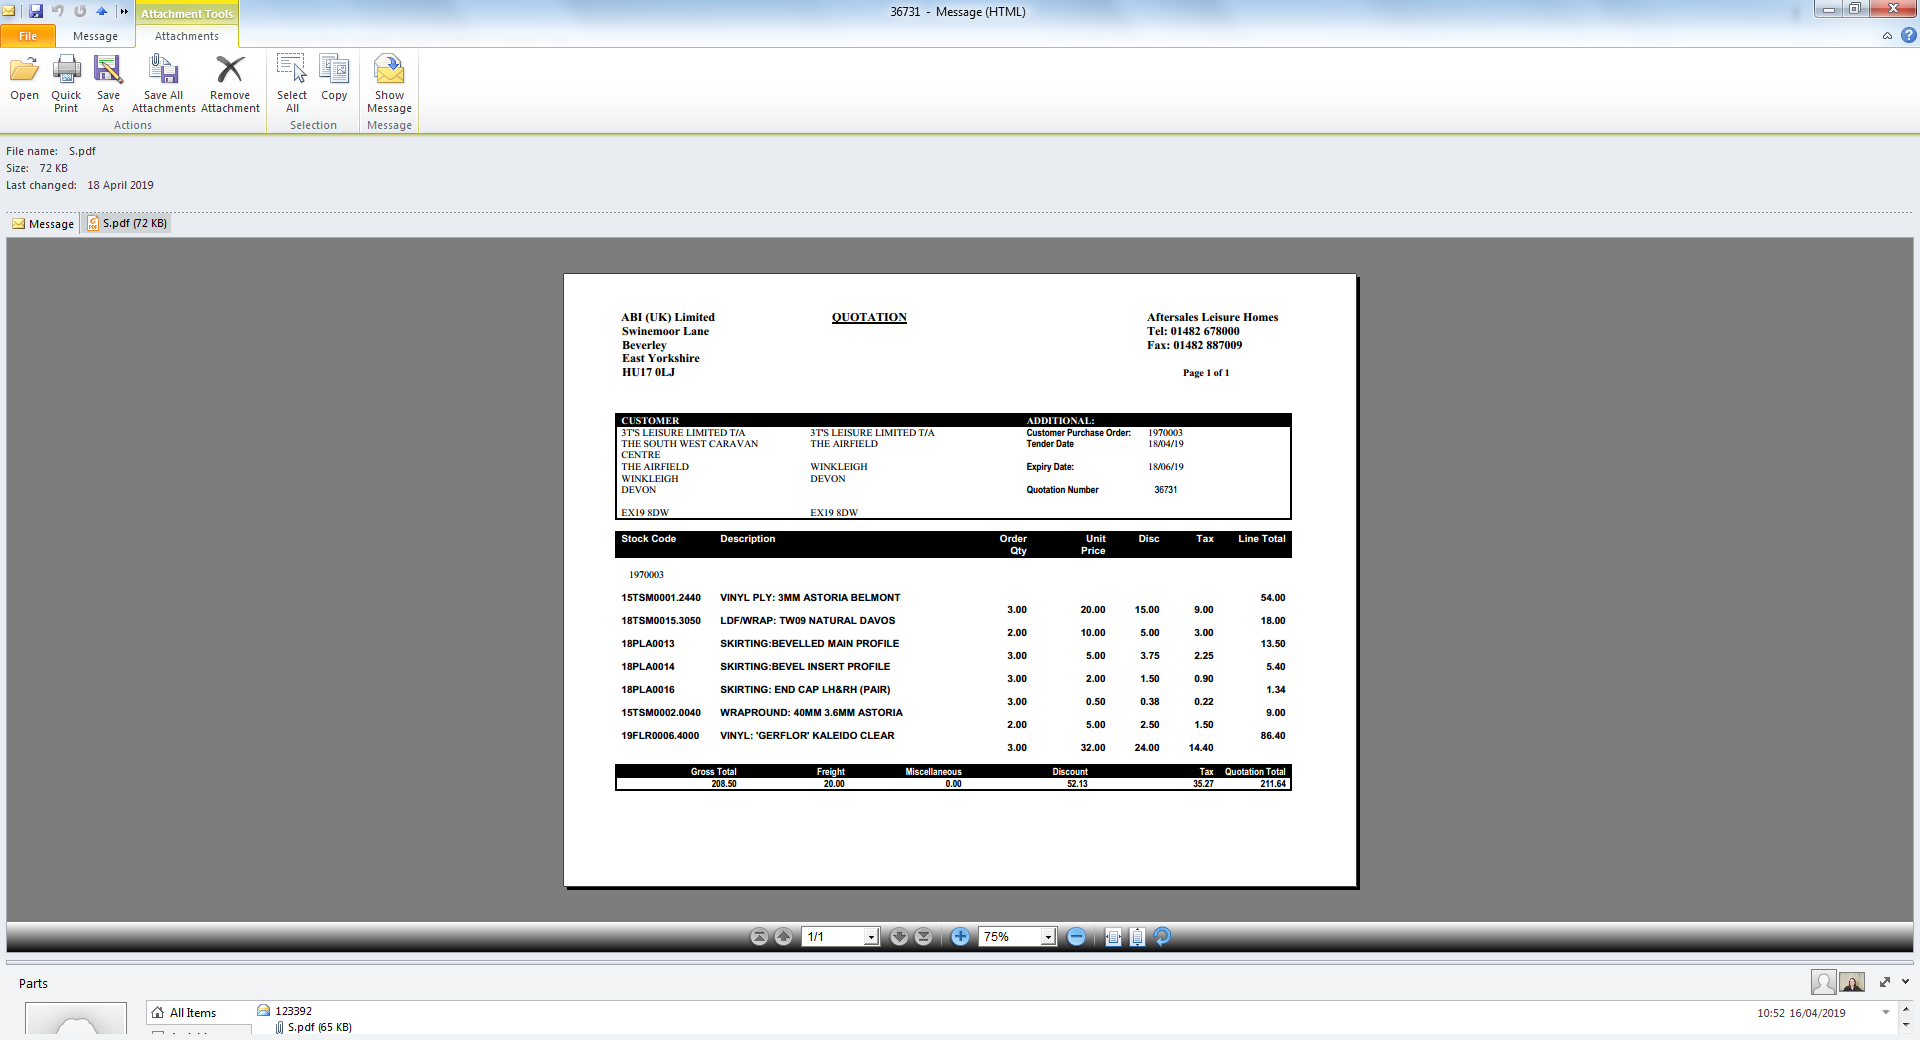This screenshot has height=1040, width=1920.
Task: Expand the quick access toolbar overflow
Action: tap(124, 11)
